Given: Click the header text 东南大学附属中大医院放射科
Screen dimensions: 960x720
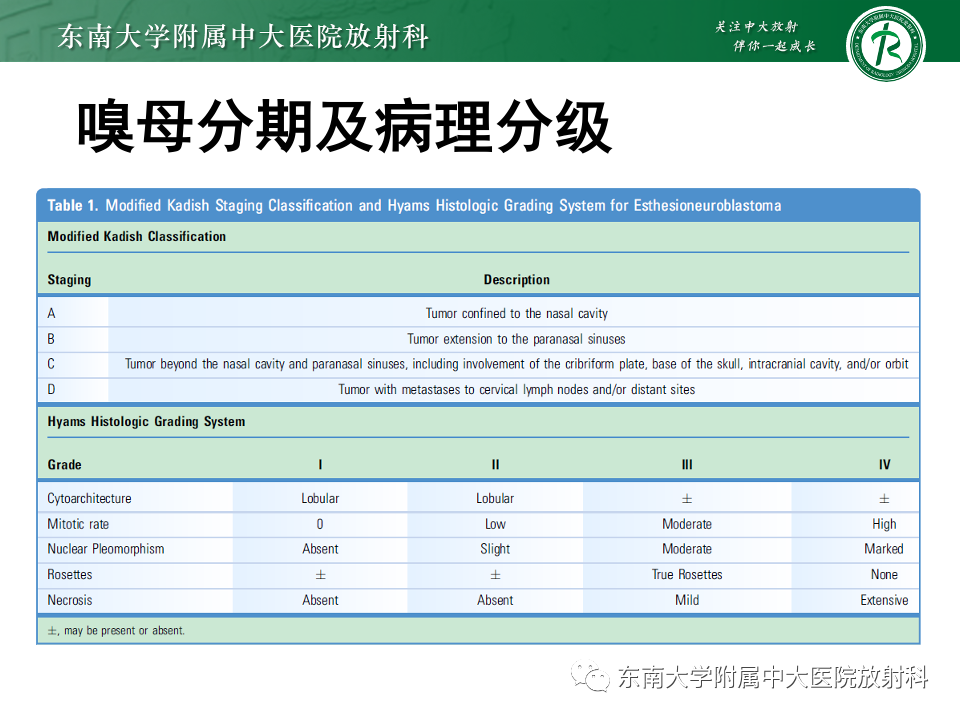Looking at the screenshot, I should coord(243,36).
